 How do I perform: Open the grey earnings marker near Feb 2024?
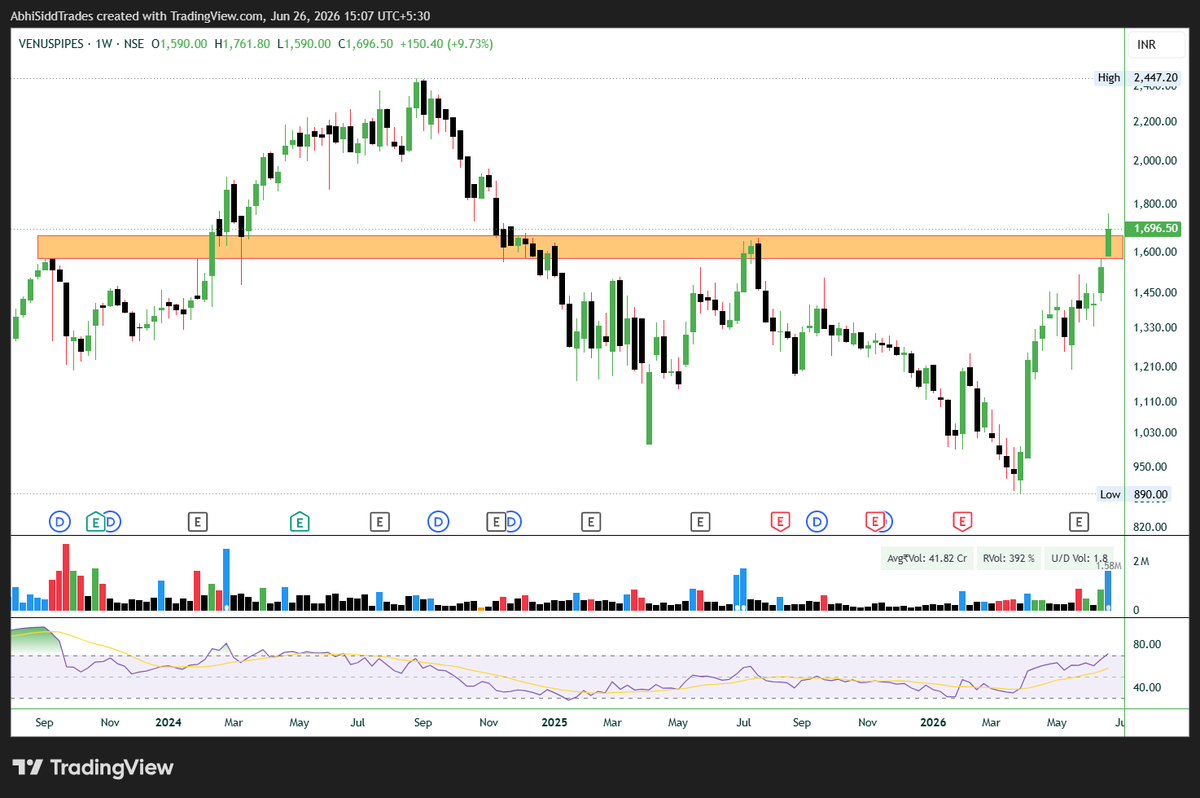click(198, 521)
